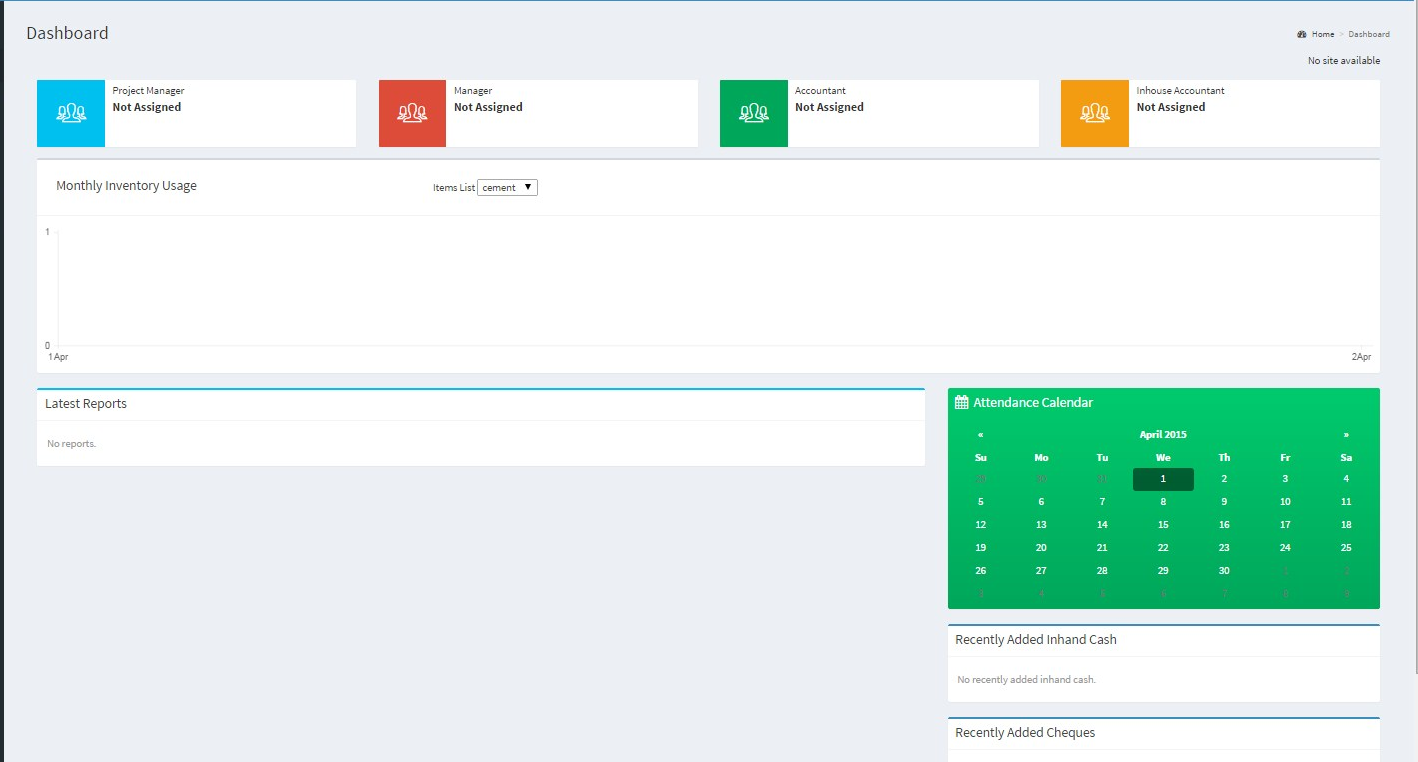Viewport: 1418px width, 762px height.
Task: Click the orange Inhouse Accountant people icon
Action: point(1095,113)
